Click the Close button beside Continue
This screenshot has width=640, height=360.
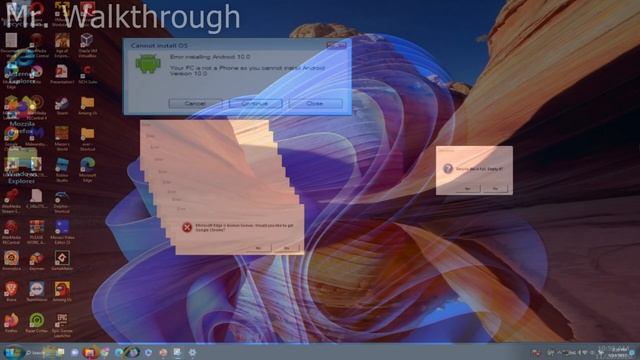(x=315, y=104)
